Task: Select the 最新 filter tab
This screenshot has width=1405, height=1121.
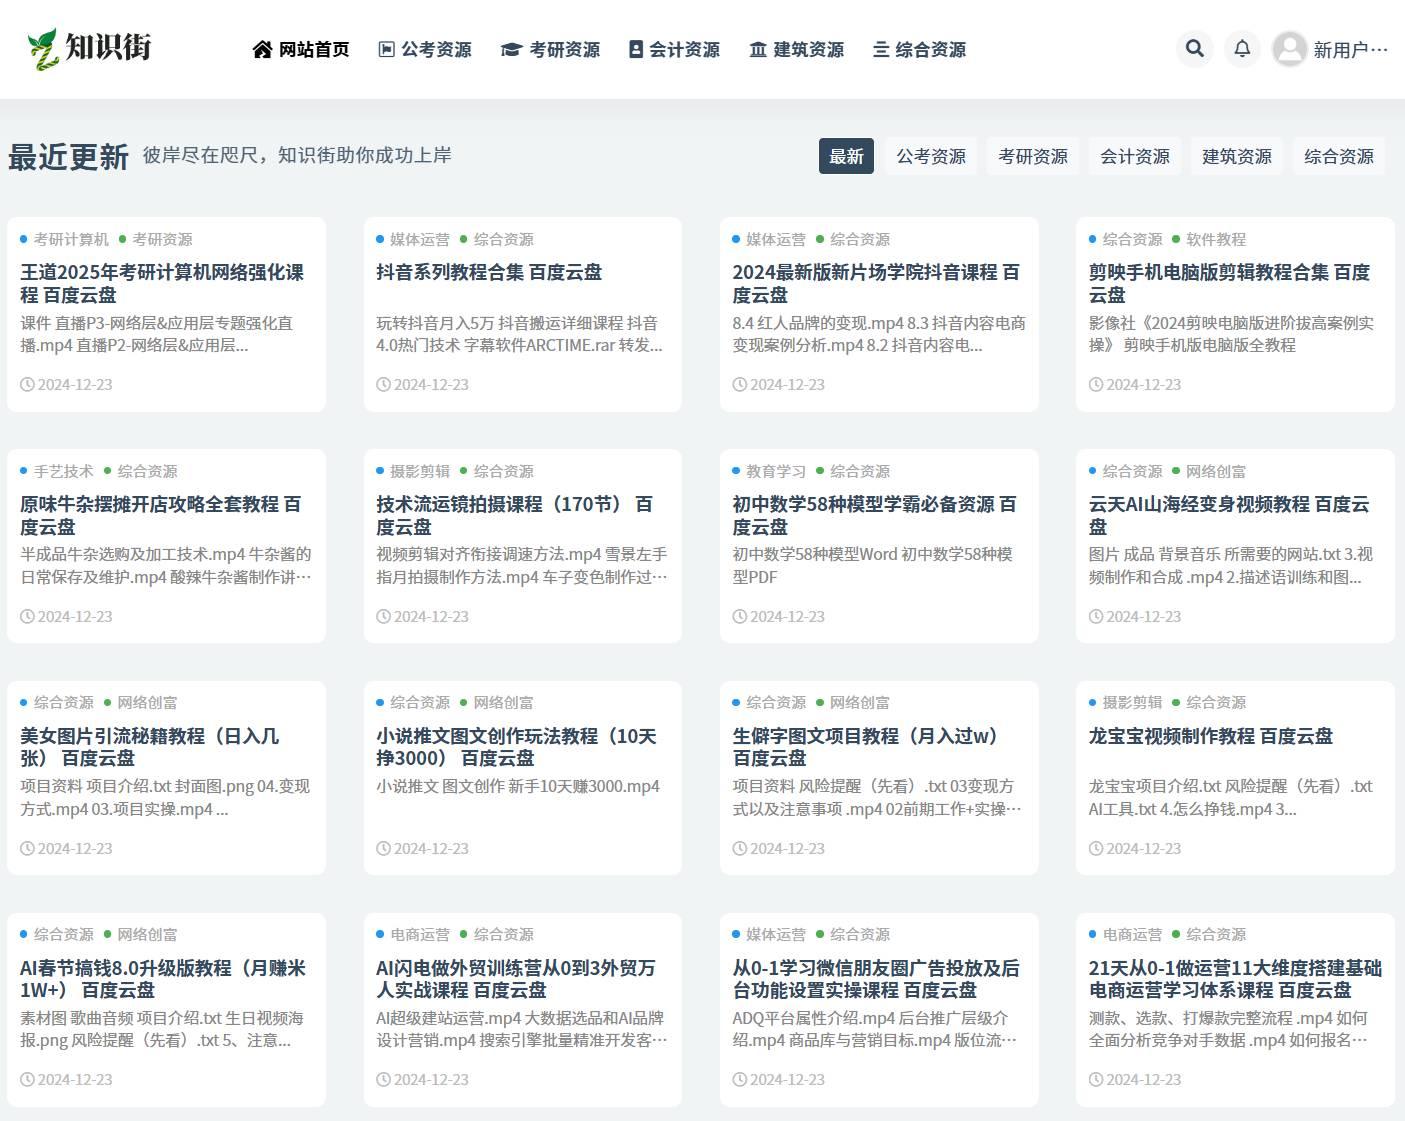Action: pos(846,156)
